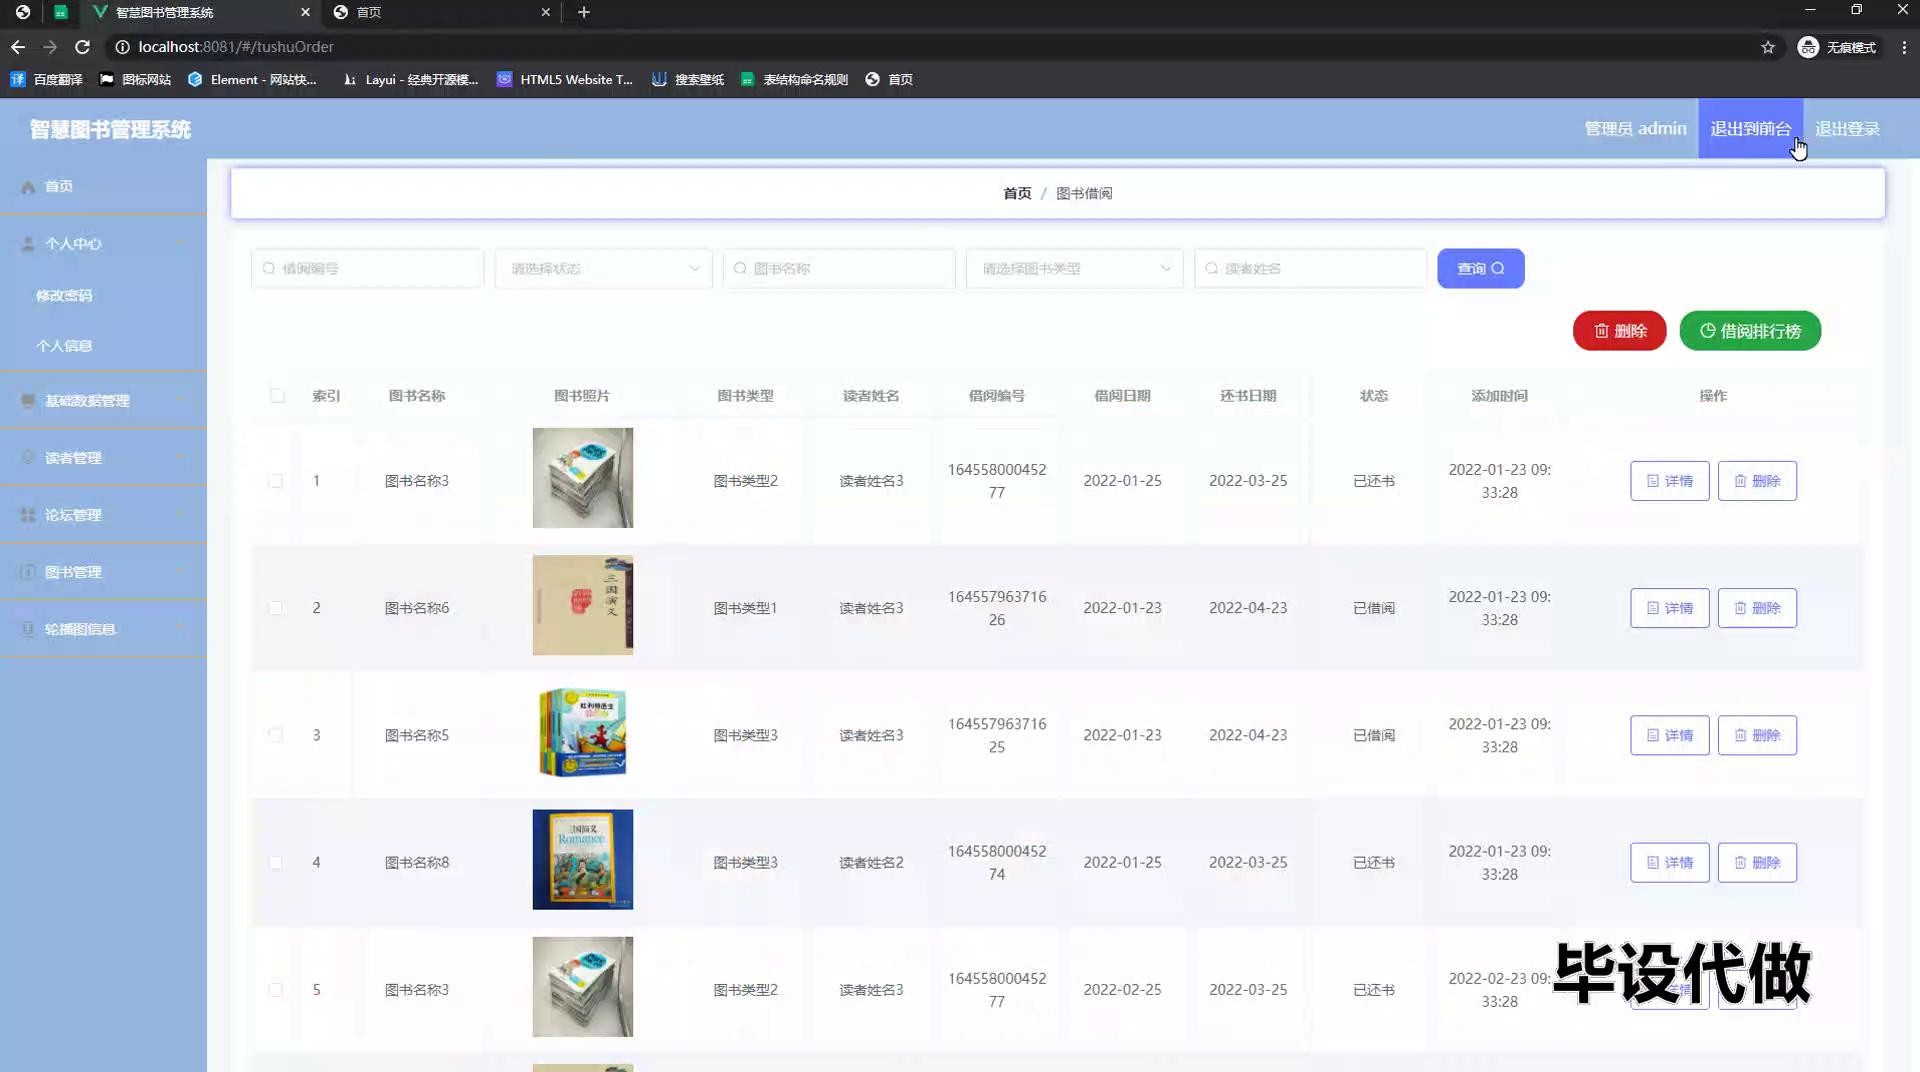
Task: Close the 智慧图书管理系统 browser tab
Action: pyautogui.click(x=305, y=12)
